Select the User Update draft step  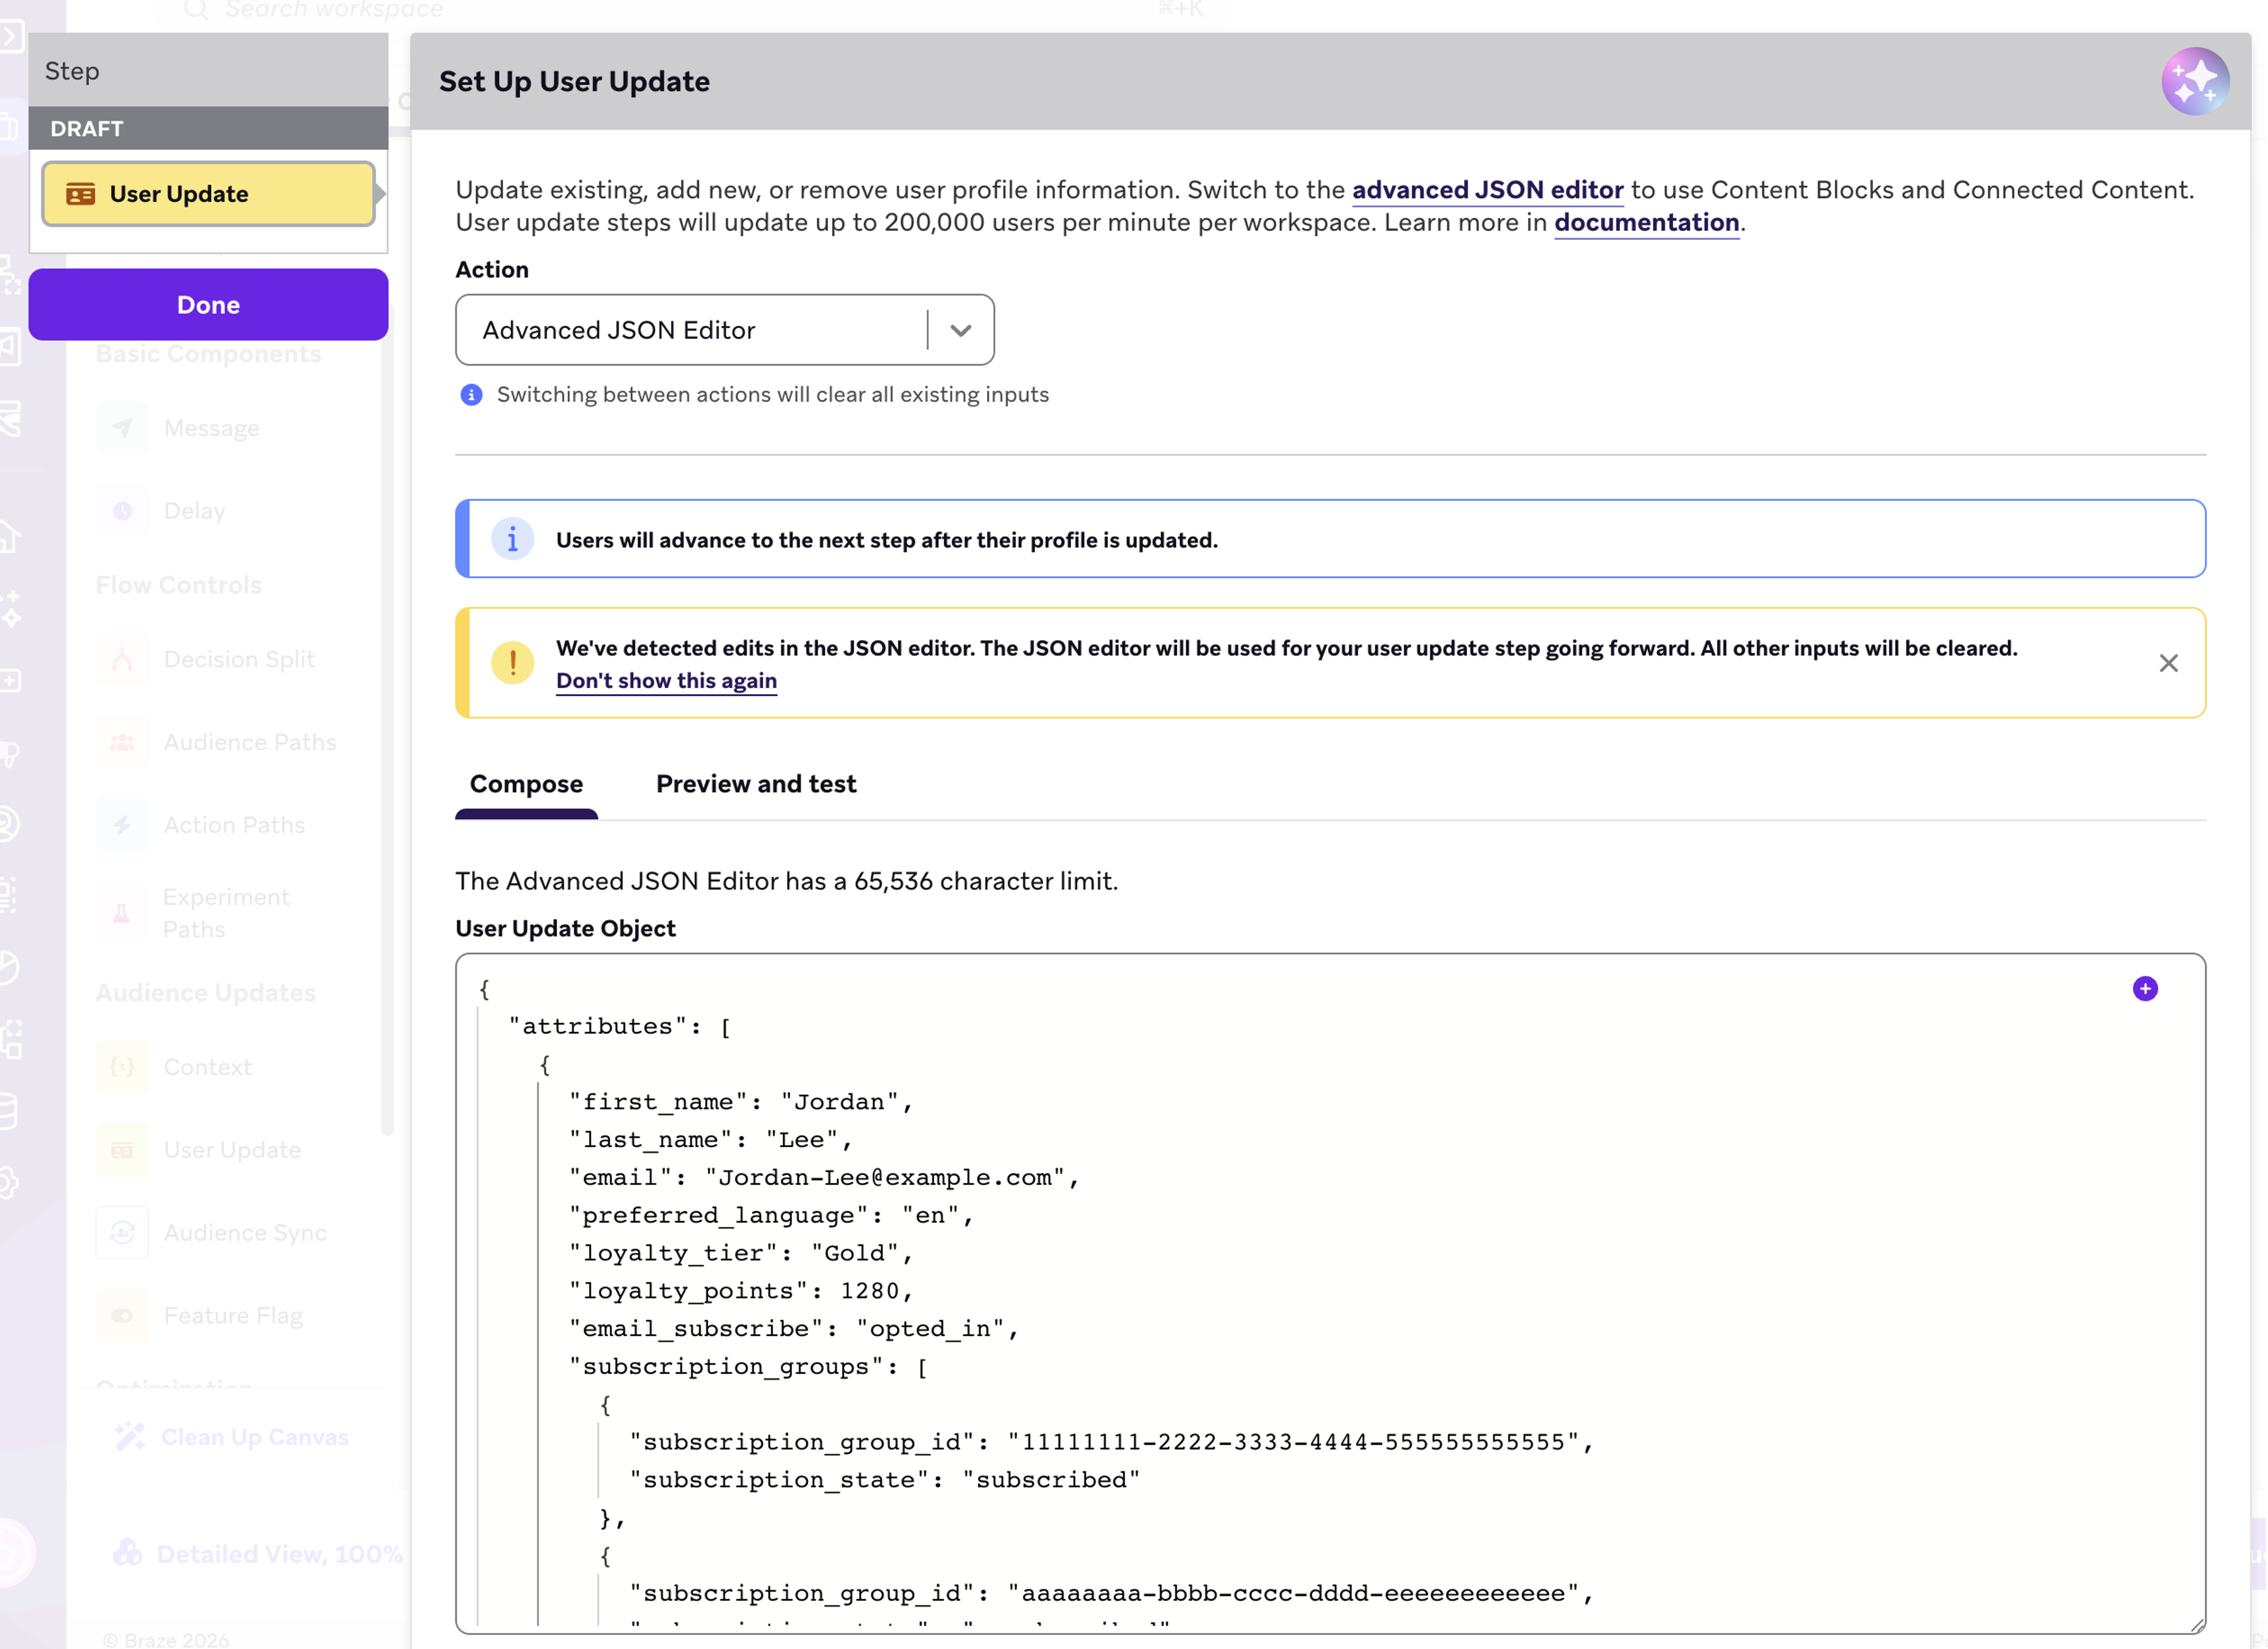coord(208,194)
